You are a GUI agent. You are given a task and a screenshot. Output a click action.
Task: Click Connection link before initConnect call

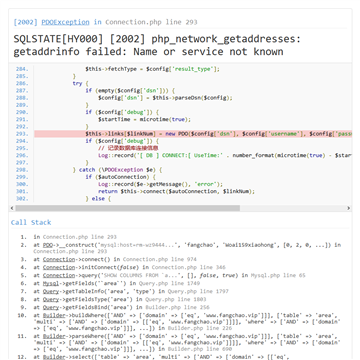59,267
